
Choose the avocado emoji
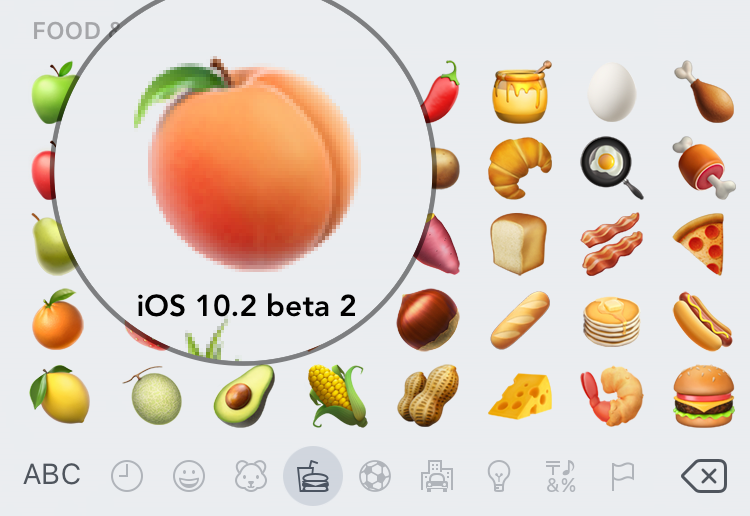click(x=244, y=396)
